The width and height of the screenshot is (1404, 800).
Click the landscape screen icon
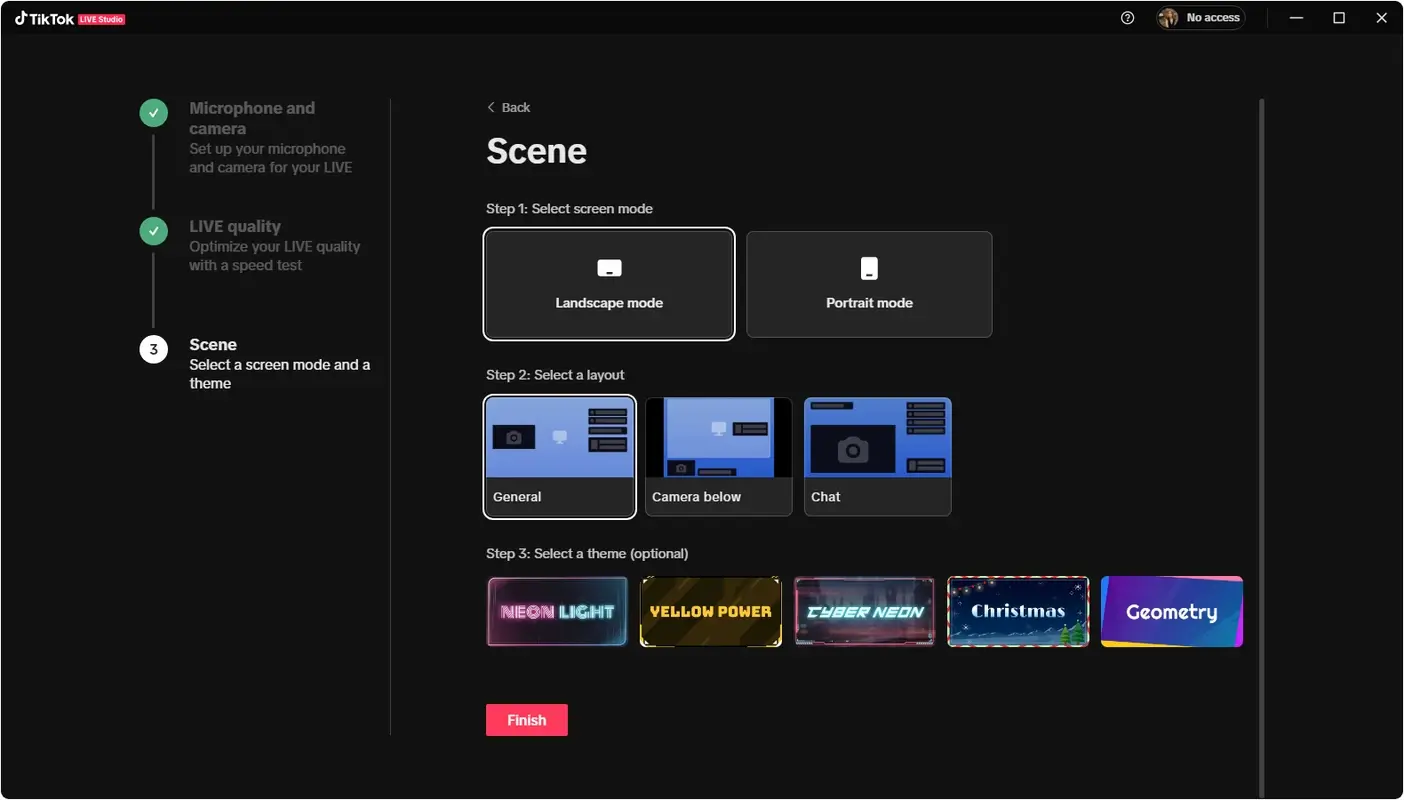(x=608, y=267)
